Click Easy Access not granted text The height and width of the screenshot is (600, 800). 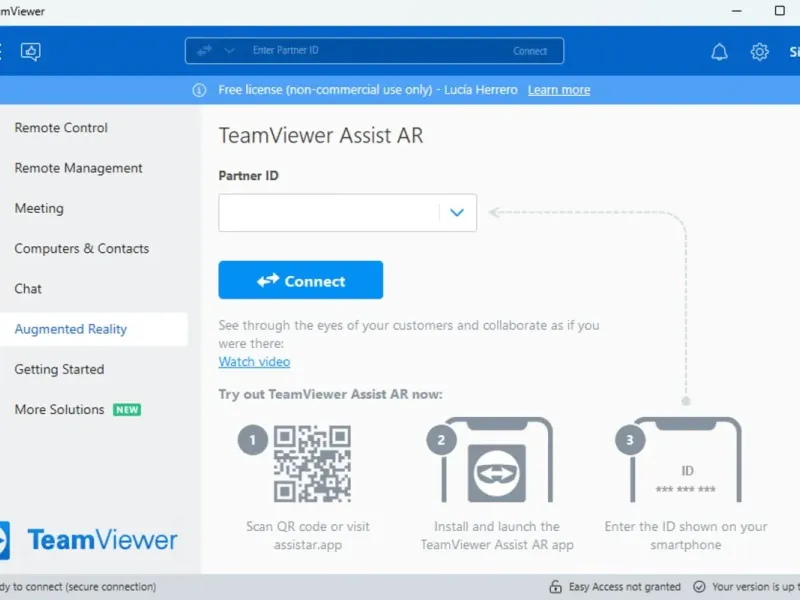pos(624,587)
